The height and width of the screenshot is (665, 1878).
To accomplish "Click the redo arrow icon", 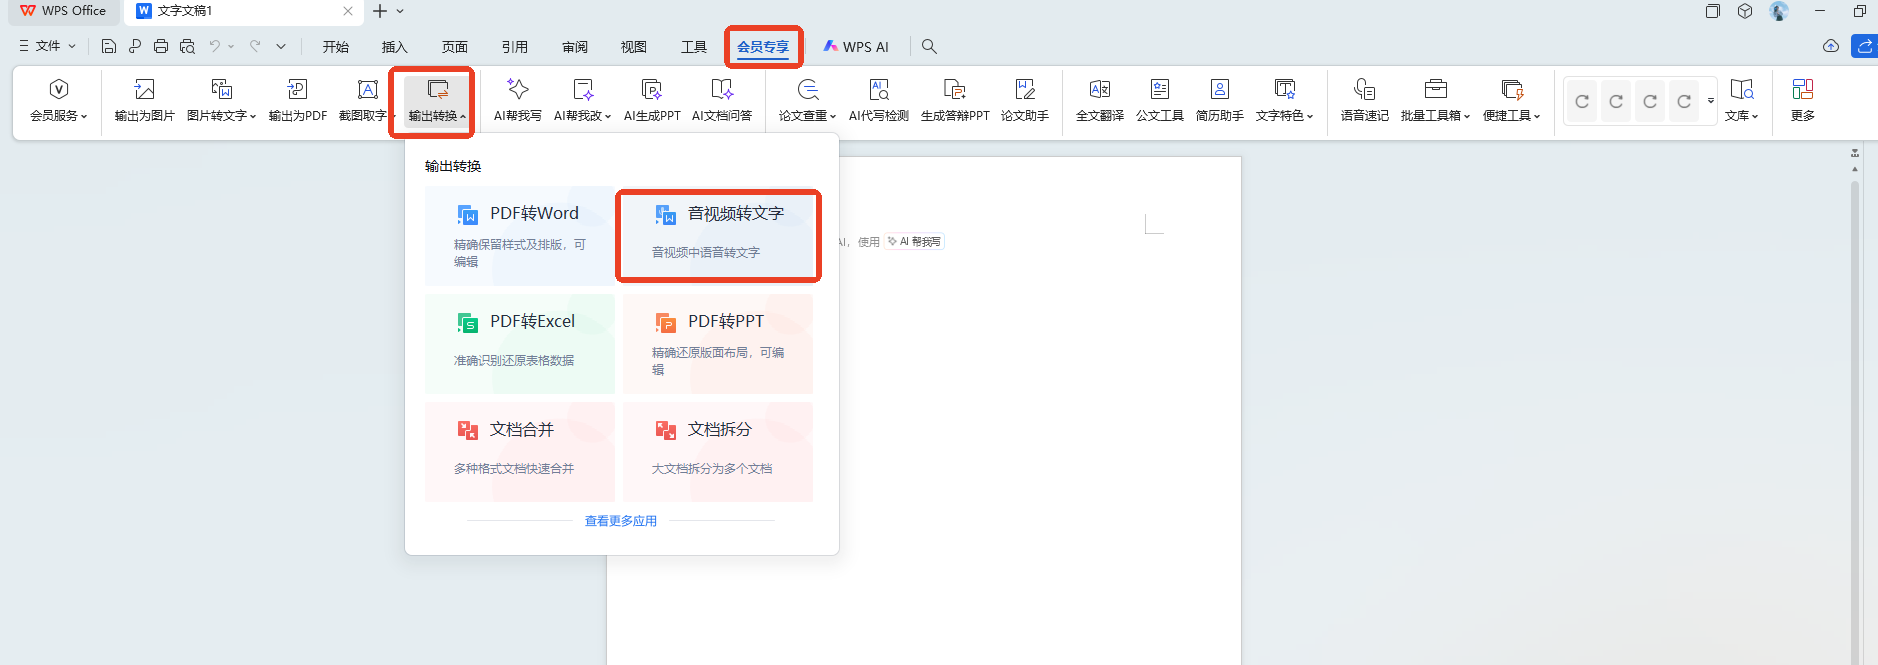I will pos(255,46).
